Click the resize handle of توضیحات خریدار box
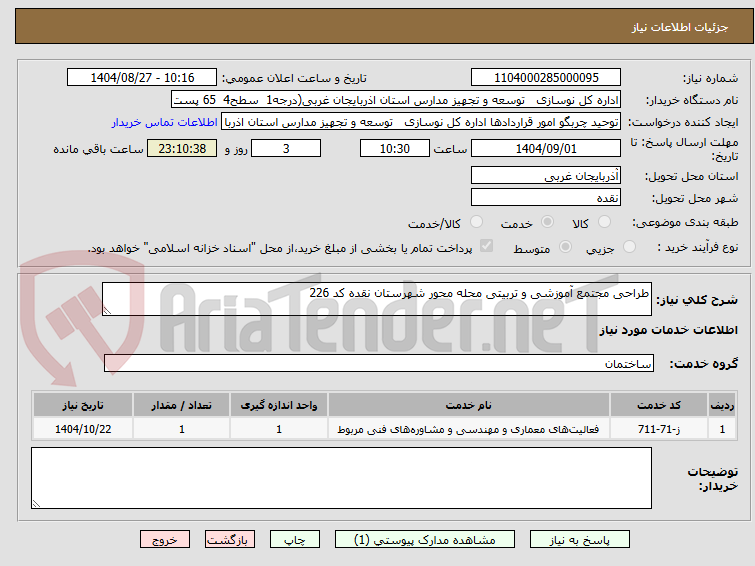The image size is (755, 566). click(36, 504)
